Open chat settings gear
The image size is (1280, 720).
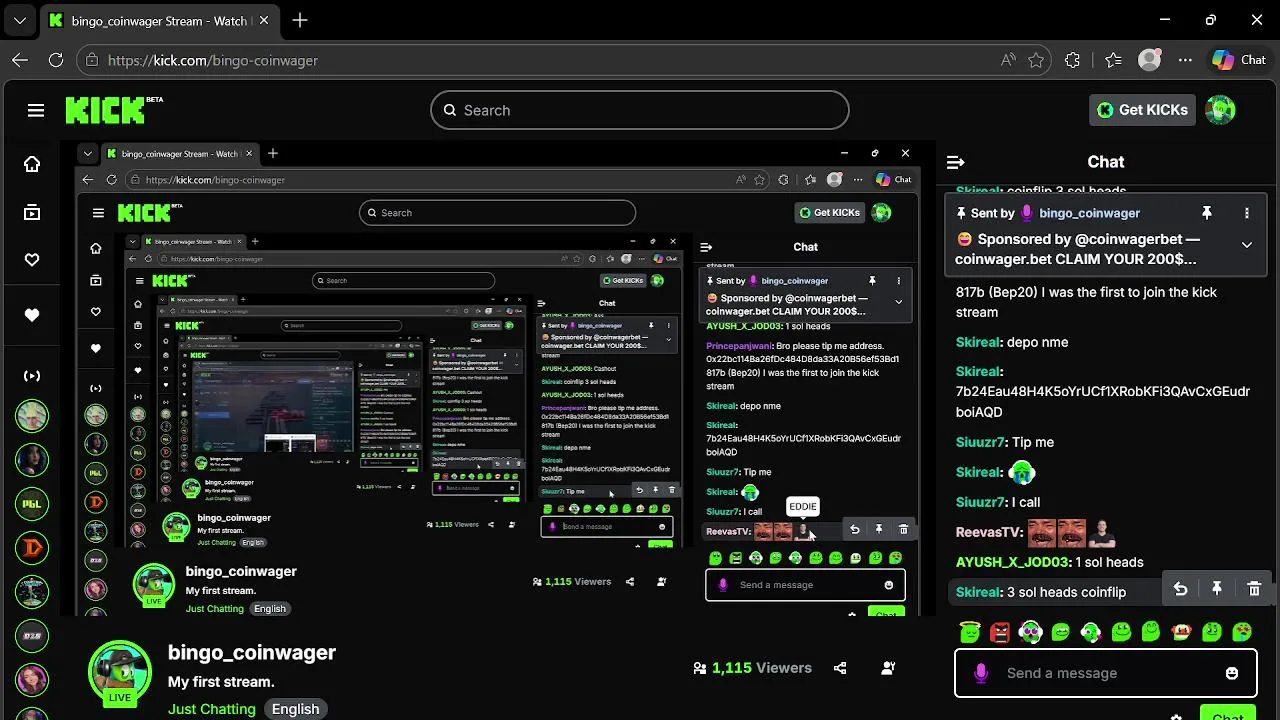point(1176,716)
